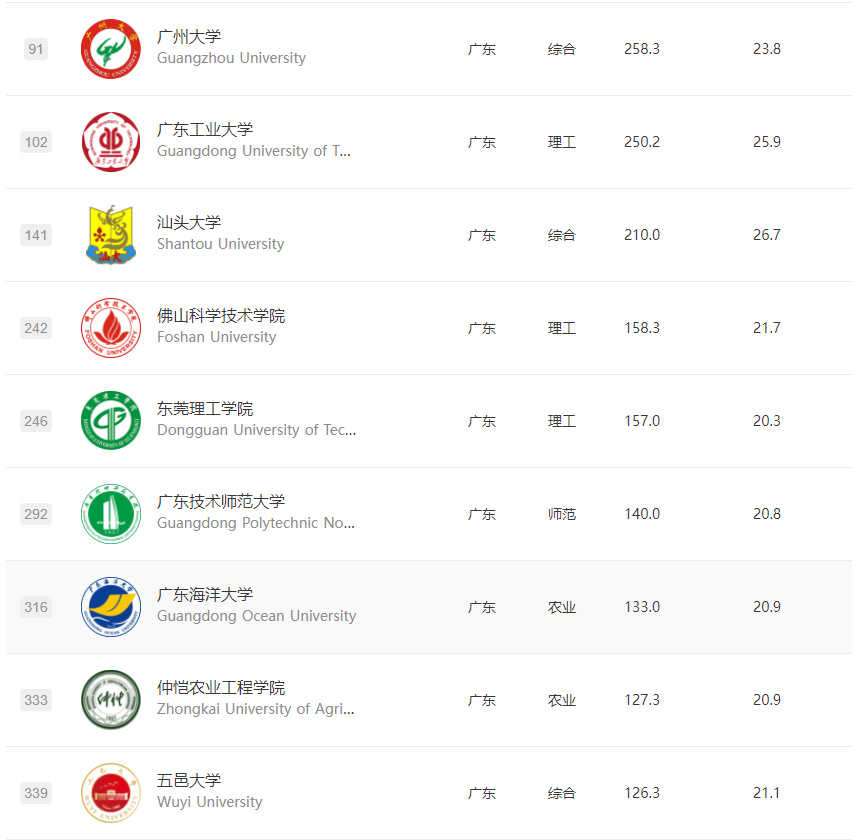
Task: Click the Wuyi University logo
Action: tap(111, 793)
